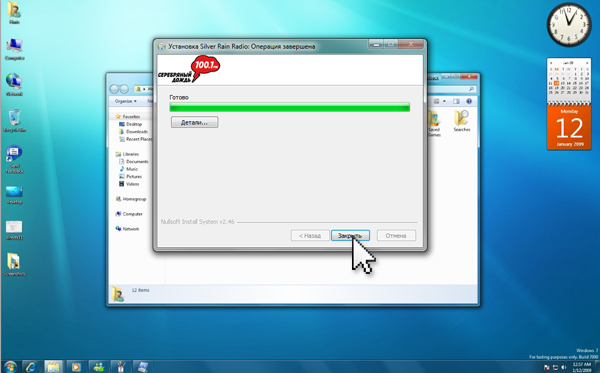Click the Start orb button
This screenshot has width=600, height=373.
click(10, 367)
